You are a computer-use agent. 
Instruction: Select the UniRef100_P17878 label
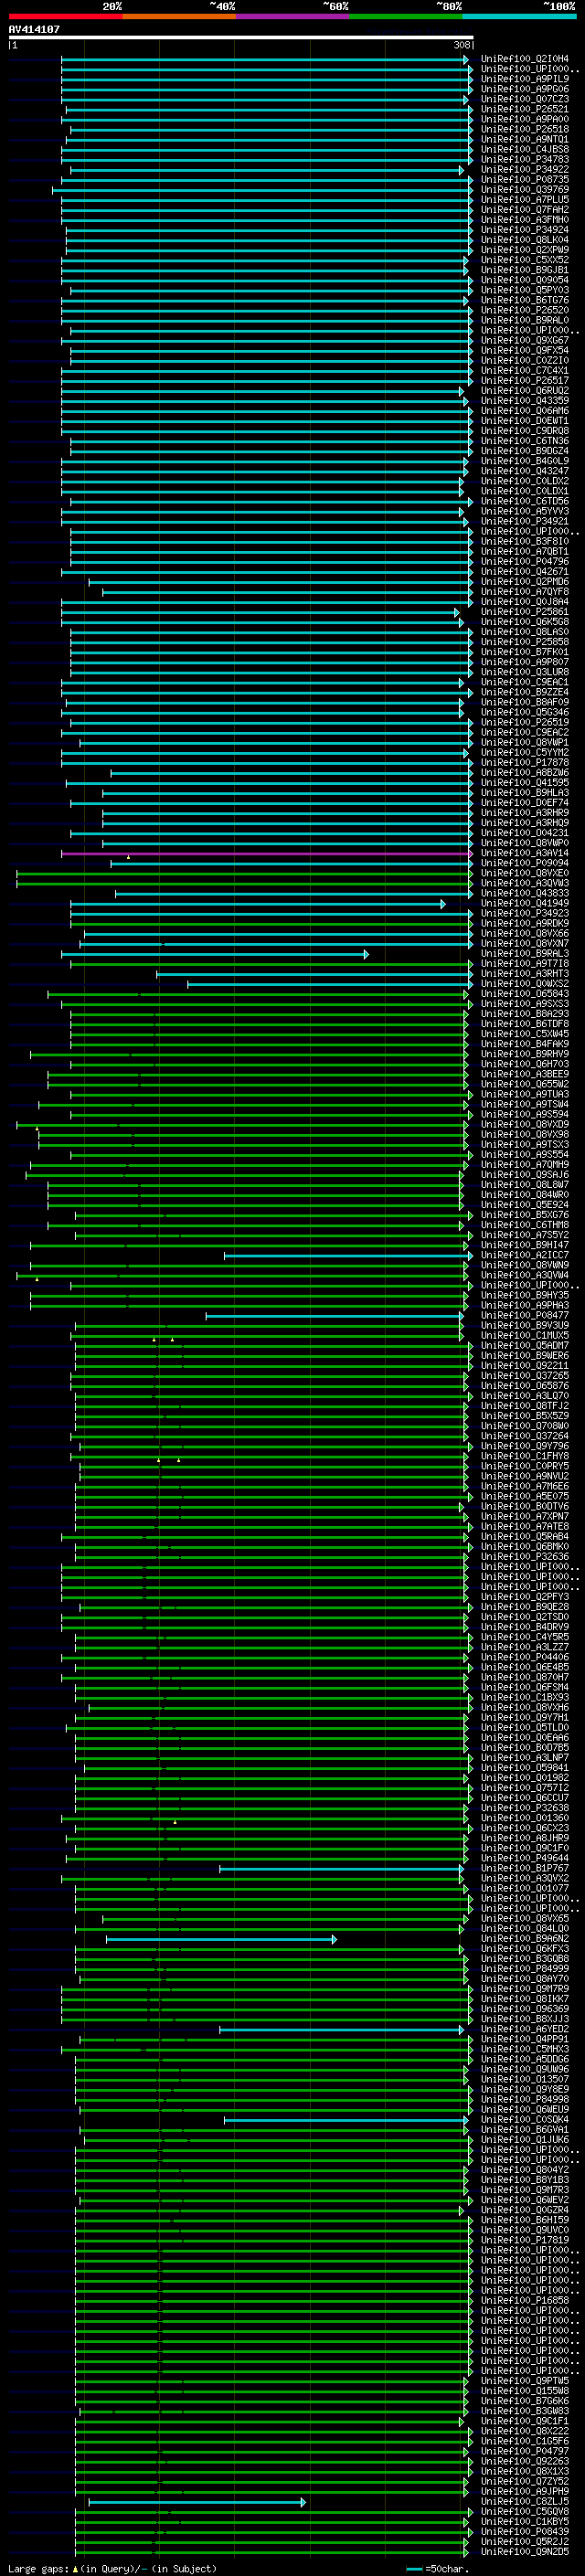(525, 763)
